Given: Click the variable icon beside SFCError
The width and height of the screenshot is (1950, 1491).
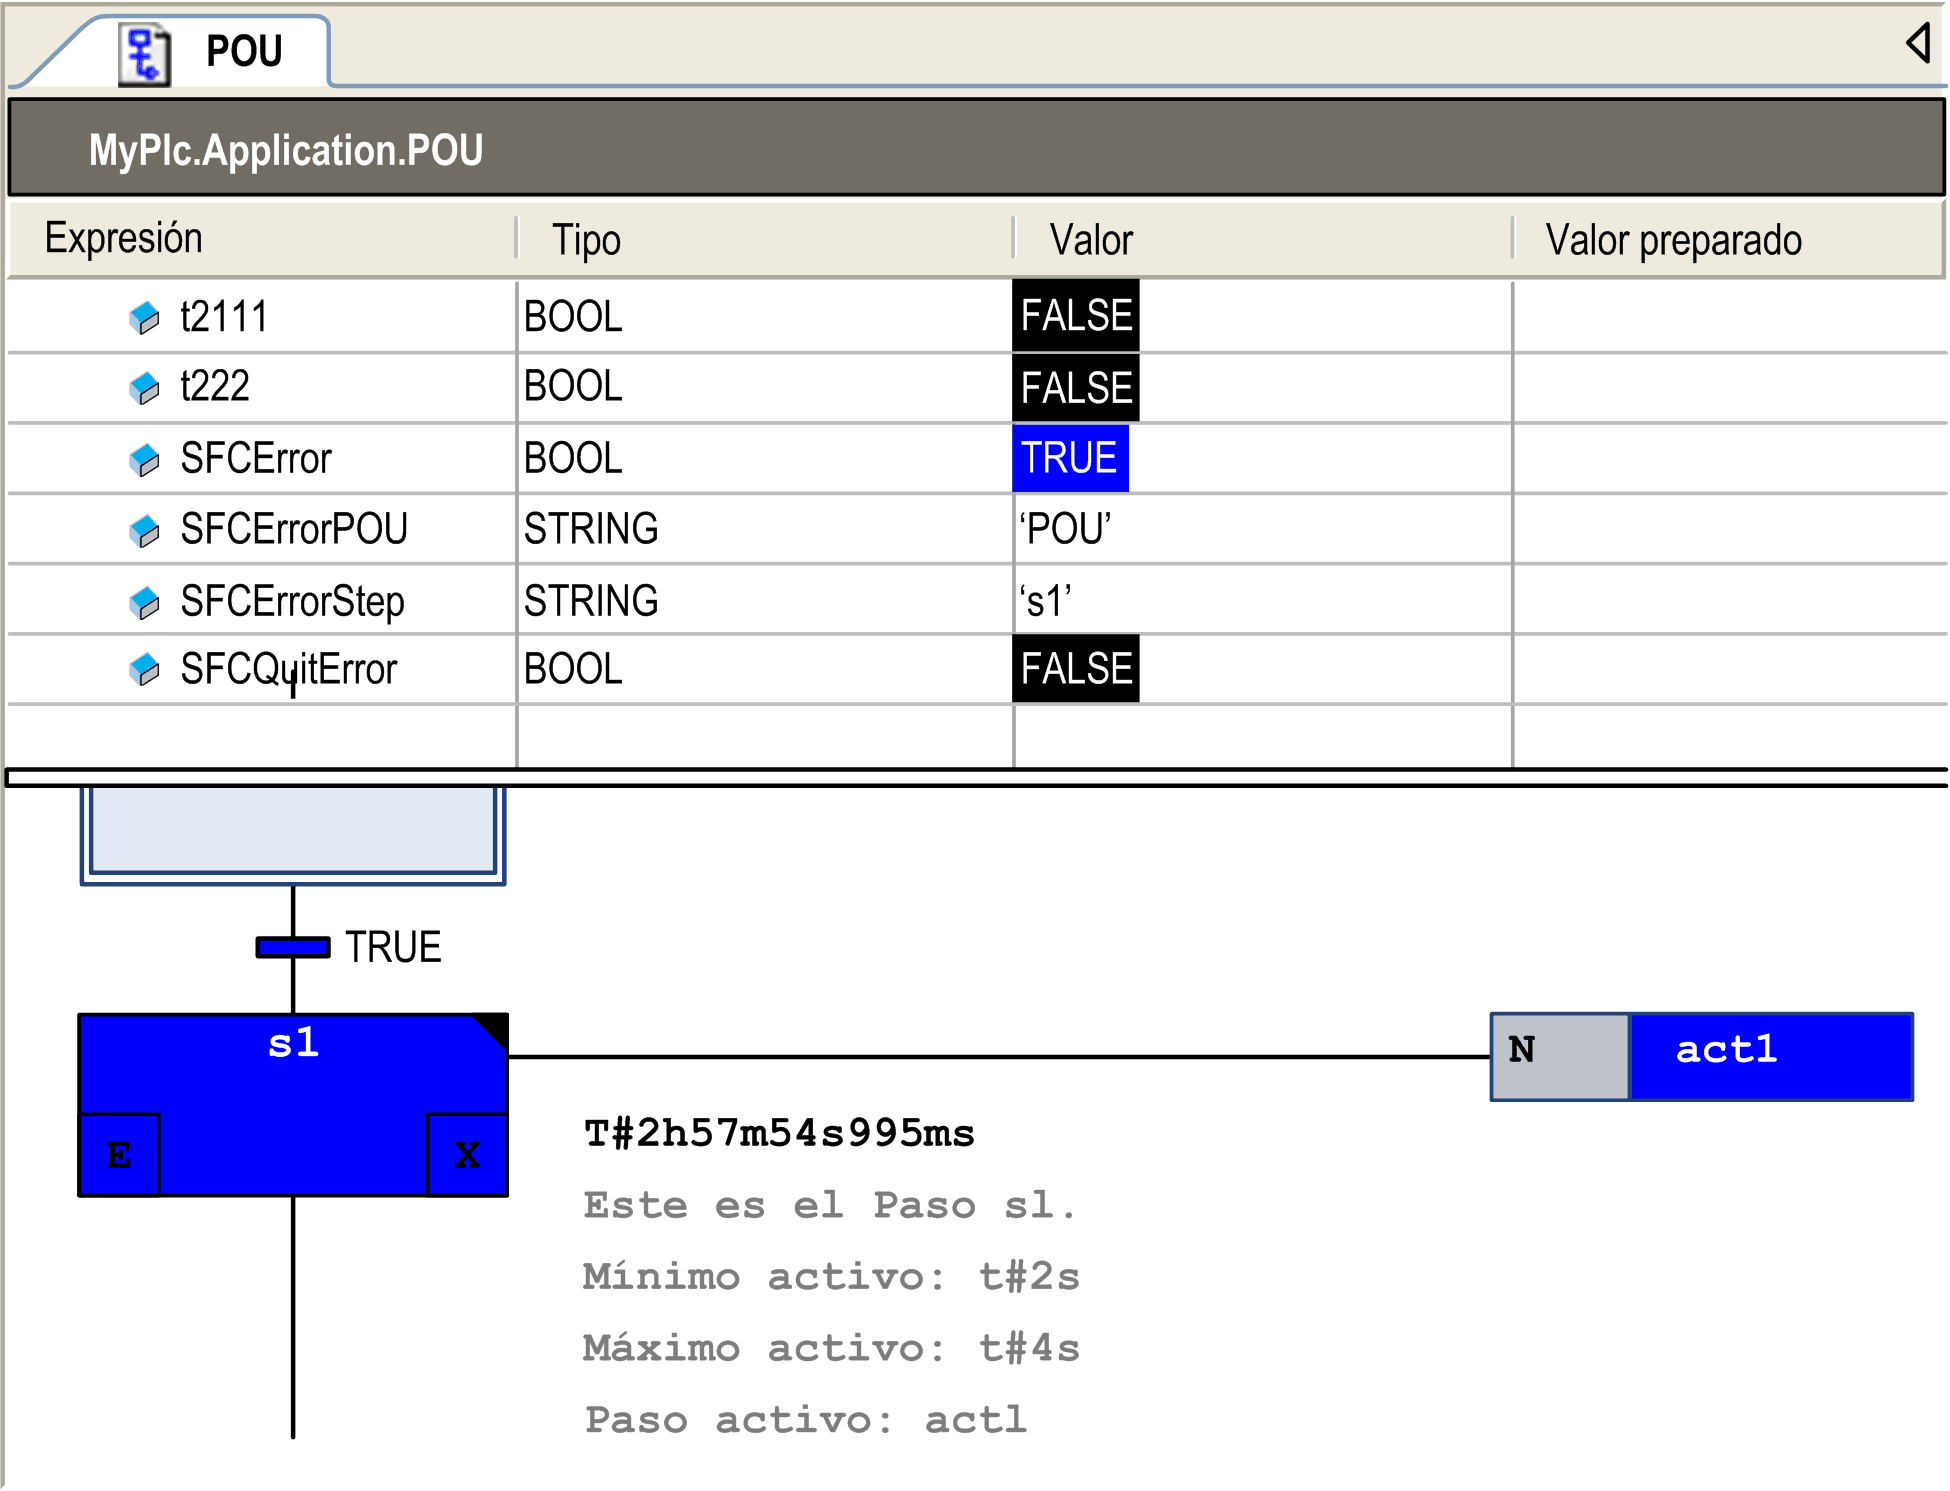Looking at the screenshot, I should [145, 459].
